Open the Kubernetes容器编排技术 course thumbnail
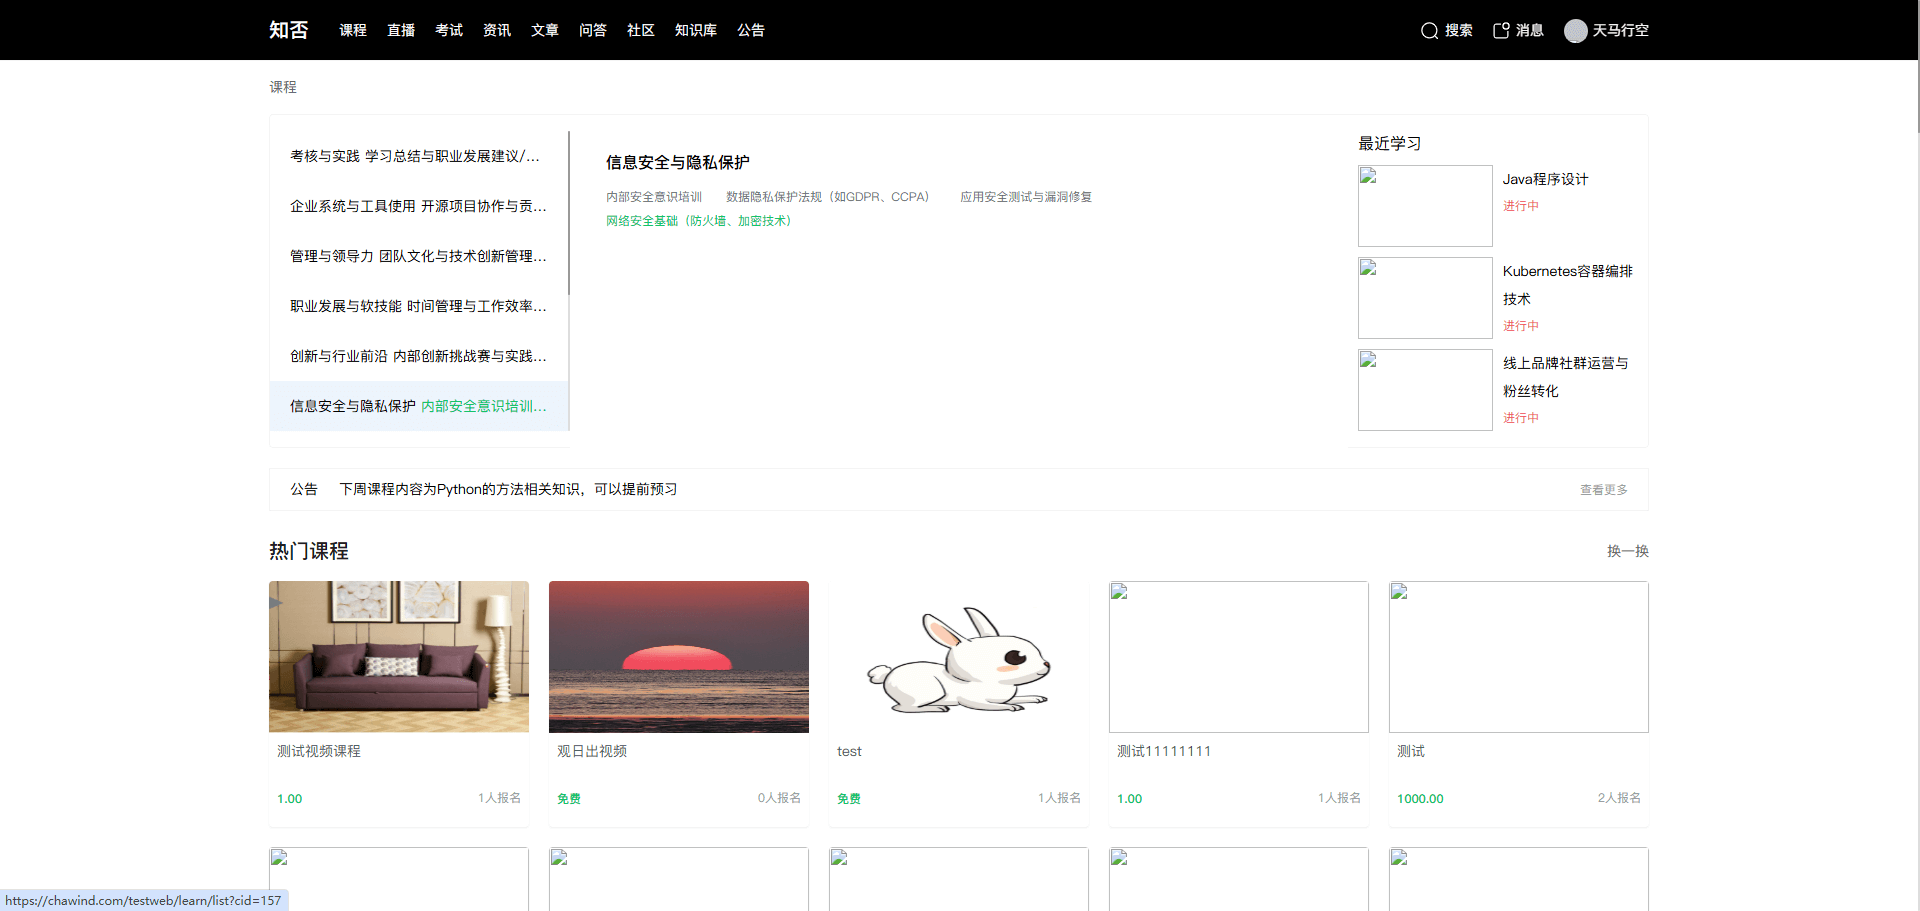The height and width of the screenshot is (911, 1920). coord(1424,297)
